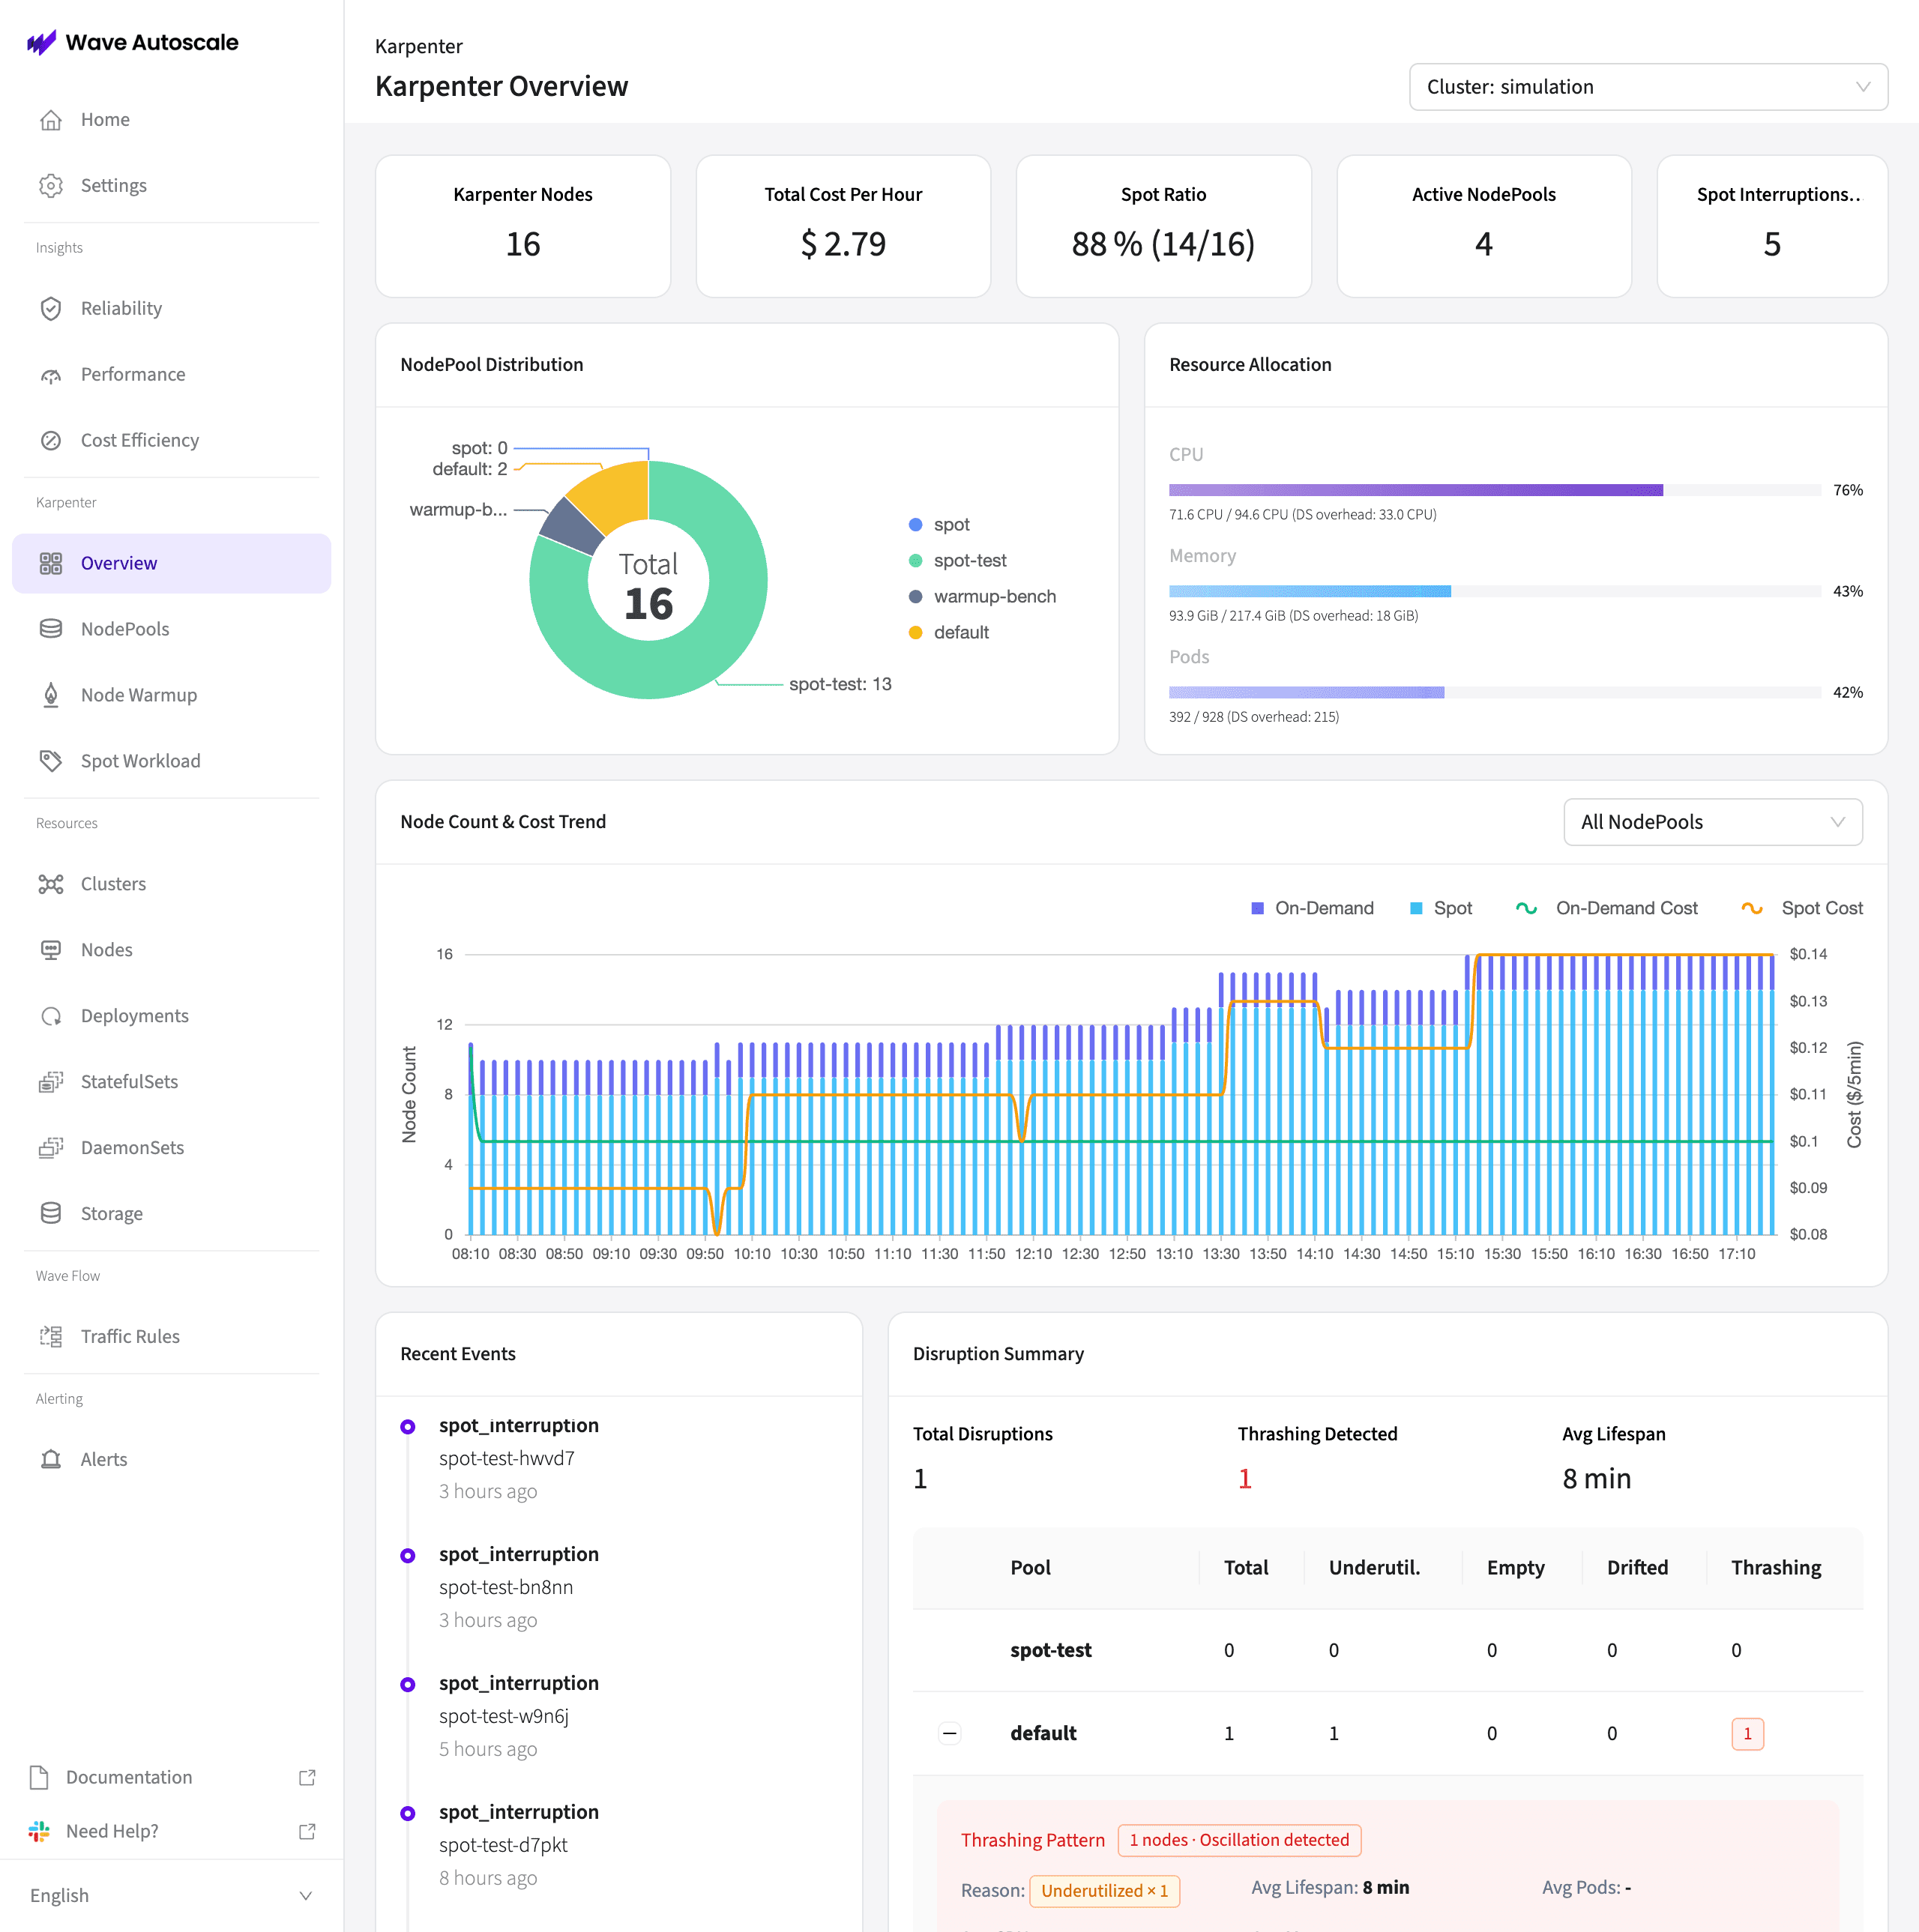Click the Deployments refresh icon
Viewport: 1919px width, 1932px height.
[x=51, y=1017]
